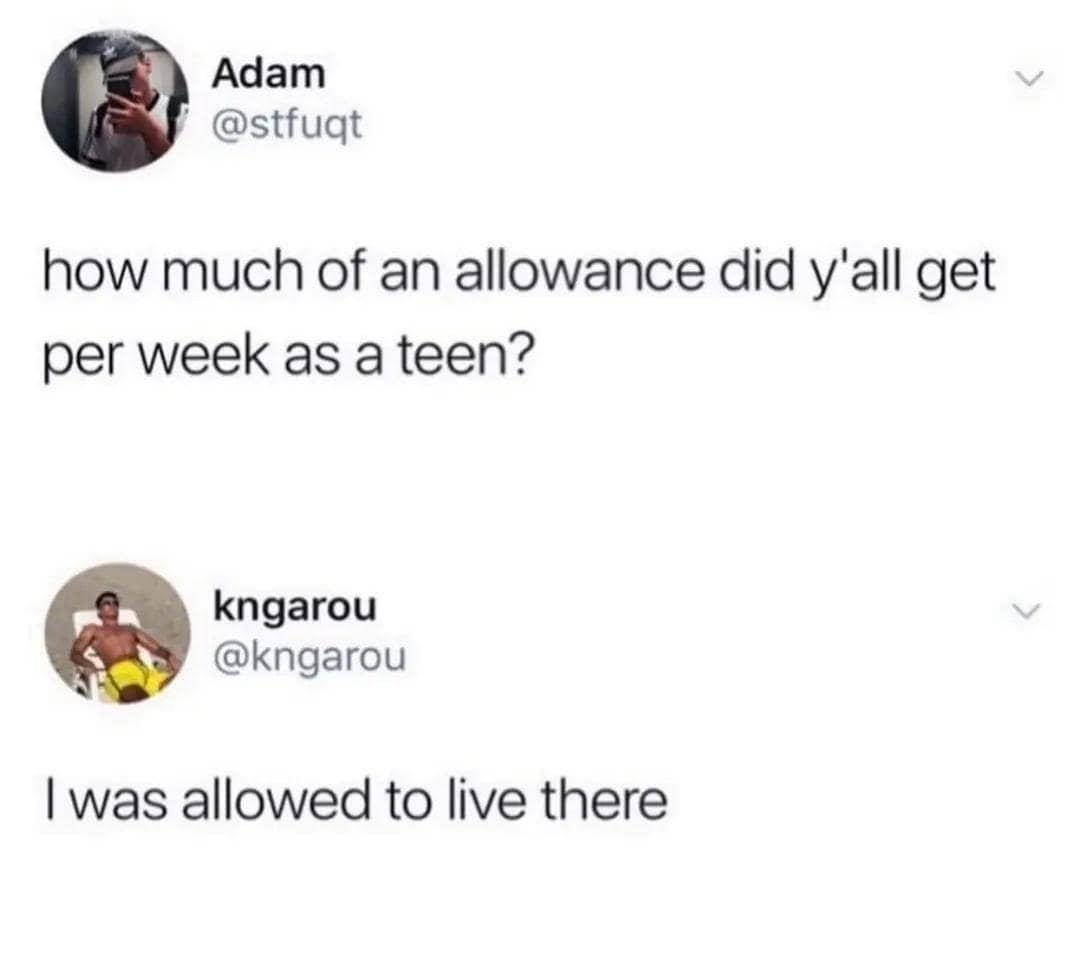The height and width of the screenshot is (959, 1079).
Task: Click the bold kngarou display name
Action: 295,608
